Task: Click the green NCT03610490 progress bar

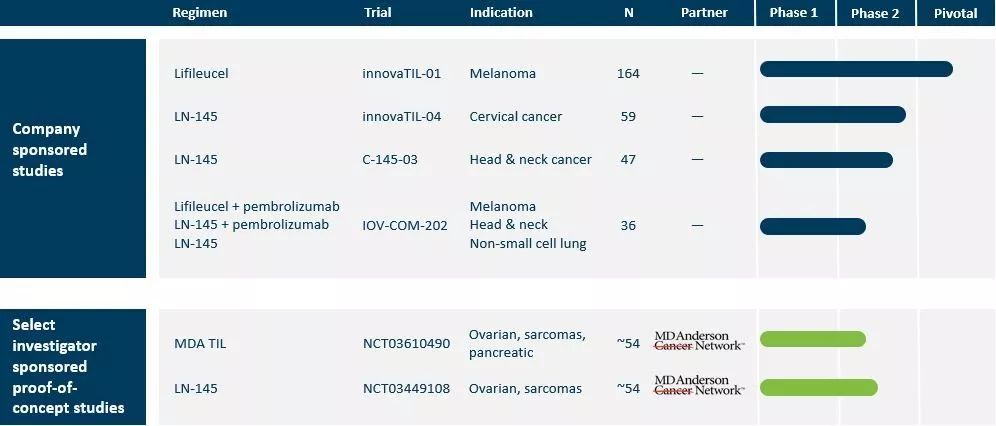Action: [x=813, y=339]
